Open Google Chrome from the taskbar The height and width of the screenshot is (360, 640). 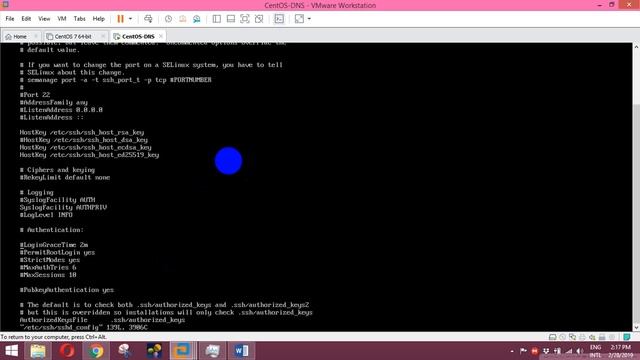click(96, 351)
